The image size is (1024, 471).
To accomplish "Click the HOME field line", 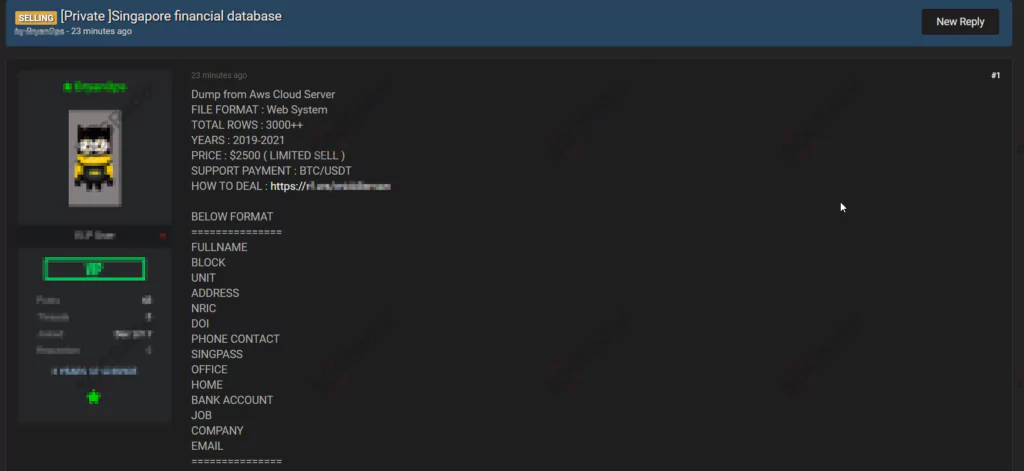I will [207, 385].
